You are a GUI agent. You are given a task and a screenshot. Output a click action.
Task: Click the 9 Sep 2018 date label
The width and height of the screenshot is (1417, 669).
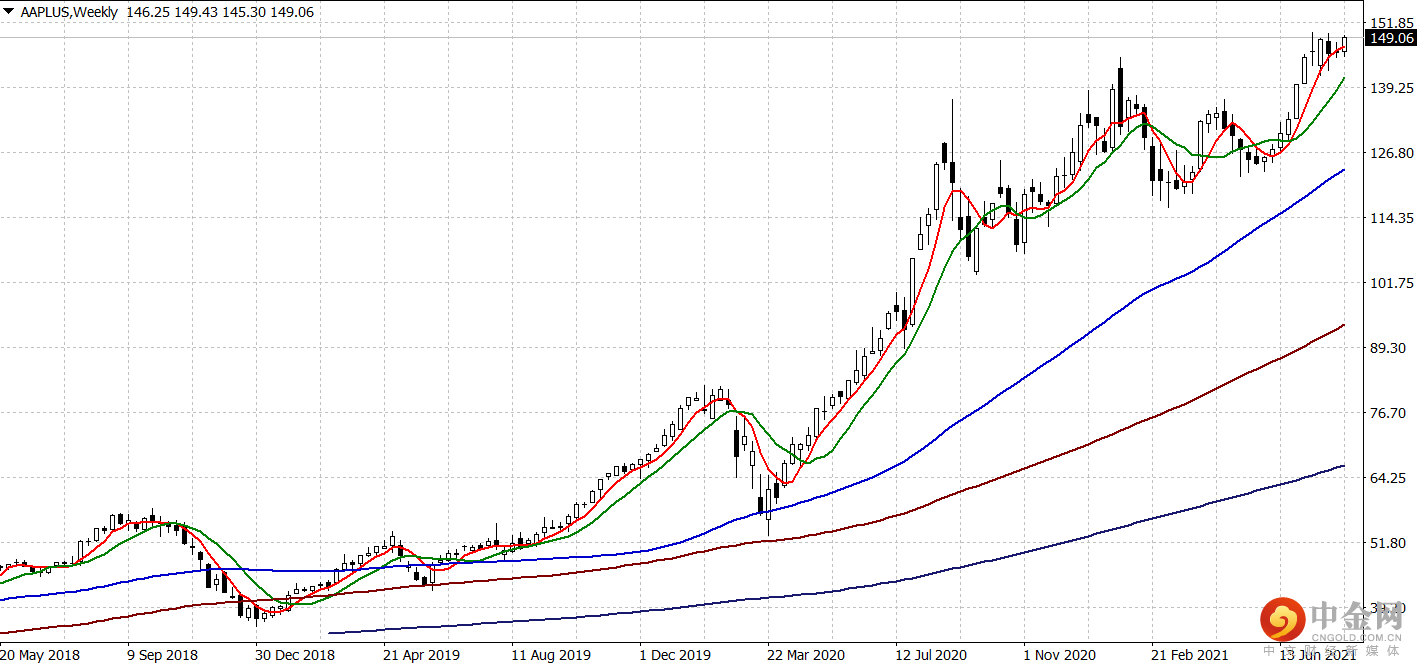[x=162, y=655]
